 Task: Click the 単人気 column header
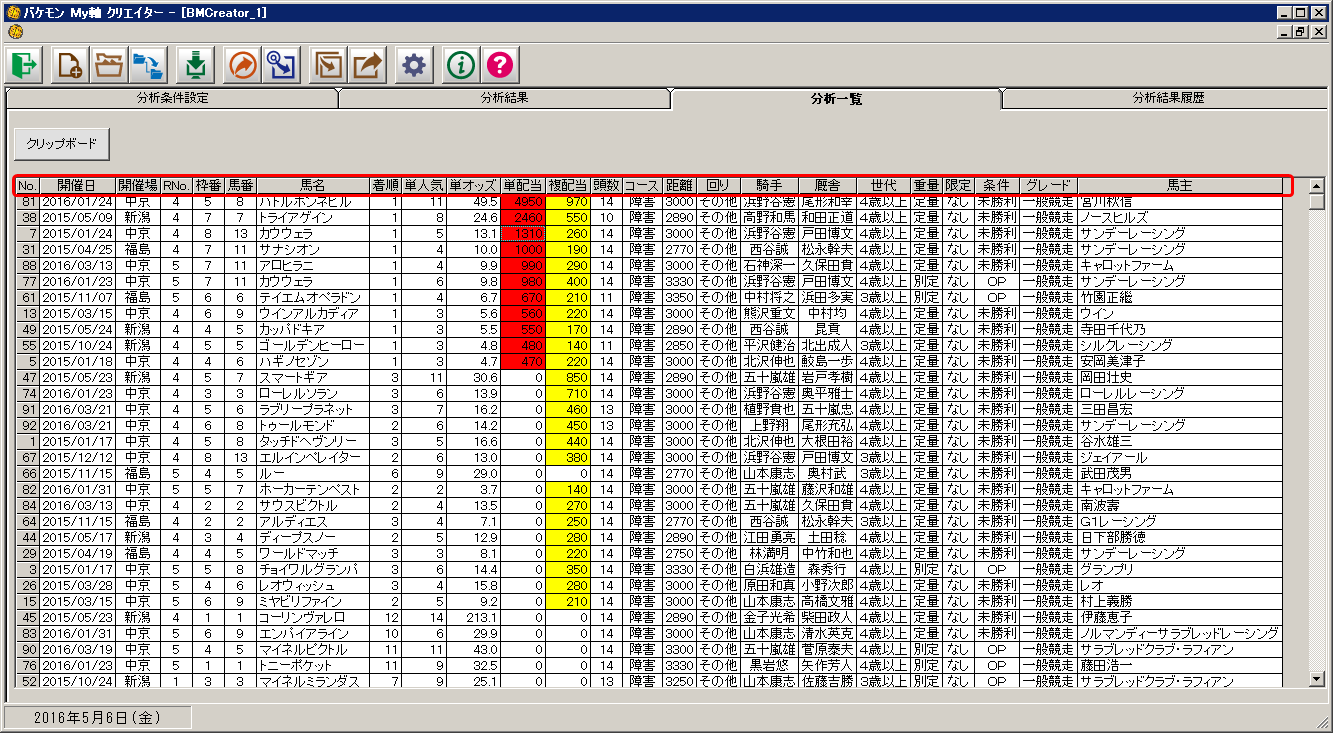pos(423,185)
